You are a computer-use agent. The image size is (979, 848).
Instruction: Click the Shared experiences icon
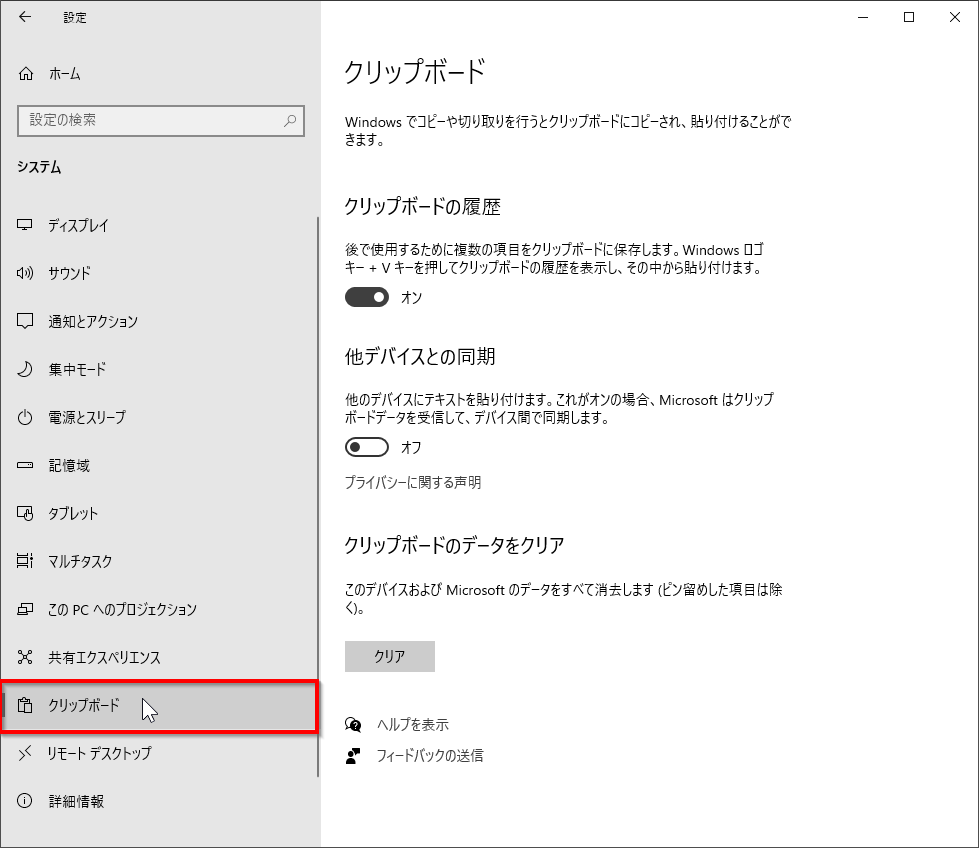pos(25,657)
